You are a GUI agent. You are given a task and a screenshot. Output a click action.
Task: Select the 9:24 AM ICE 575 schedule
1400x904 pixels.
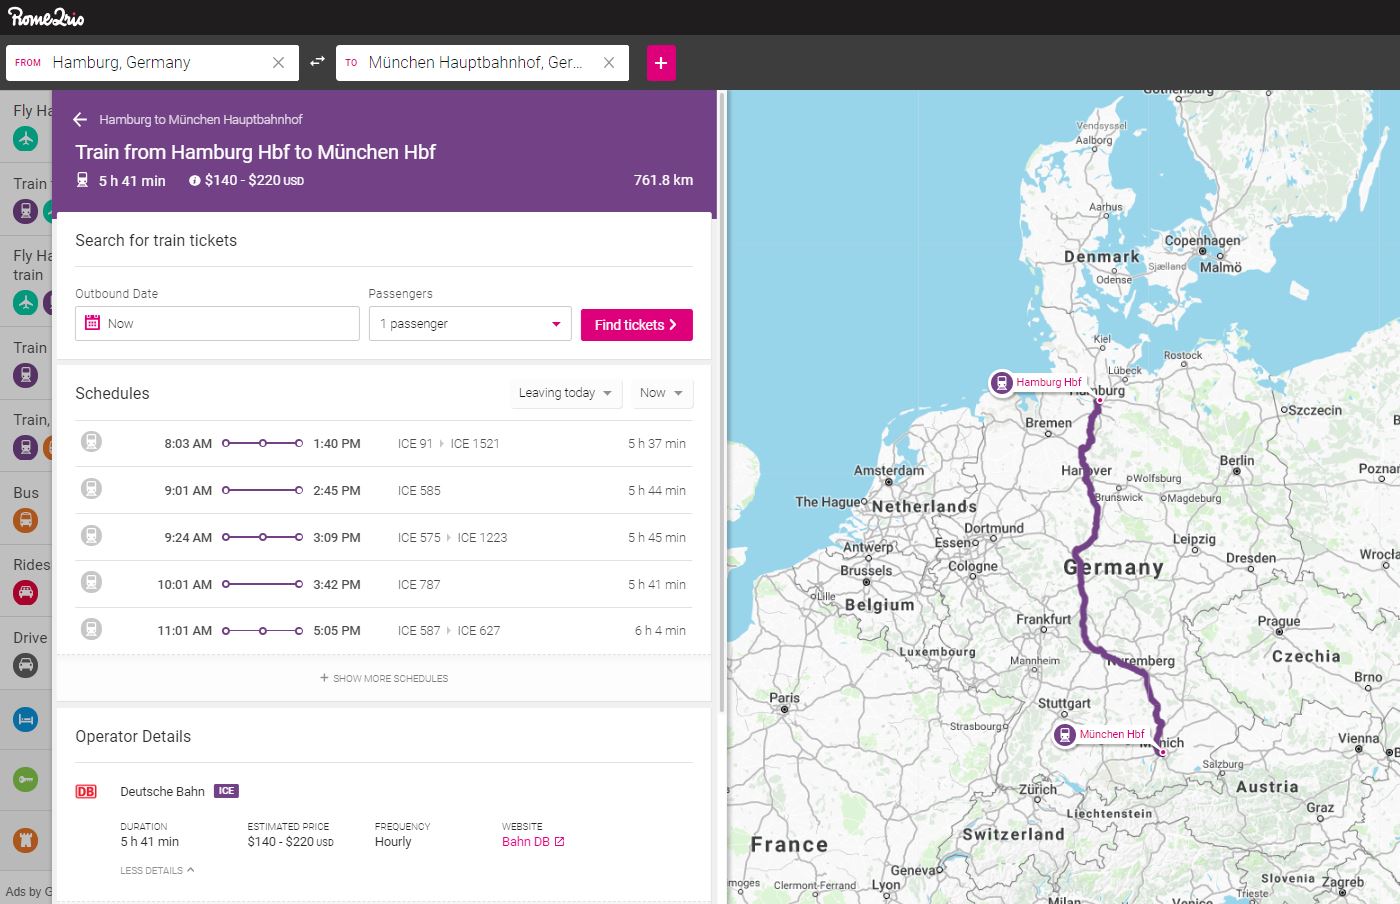[x=384, y=538]
